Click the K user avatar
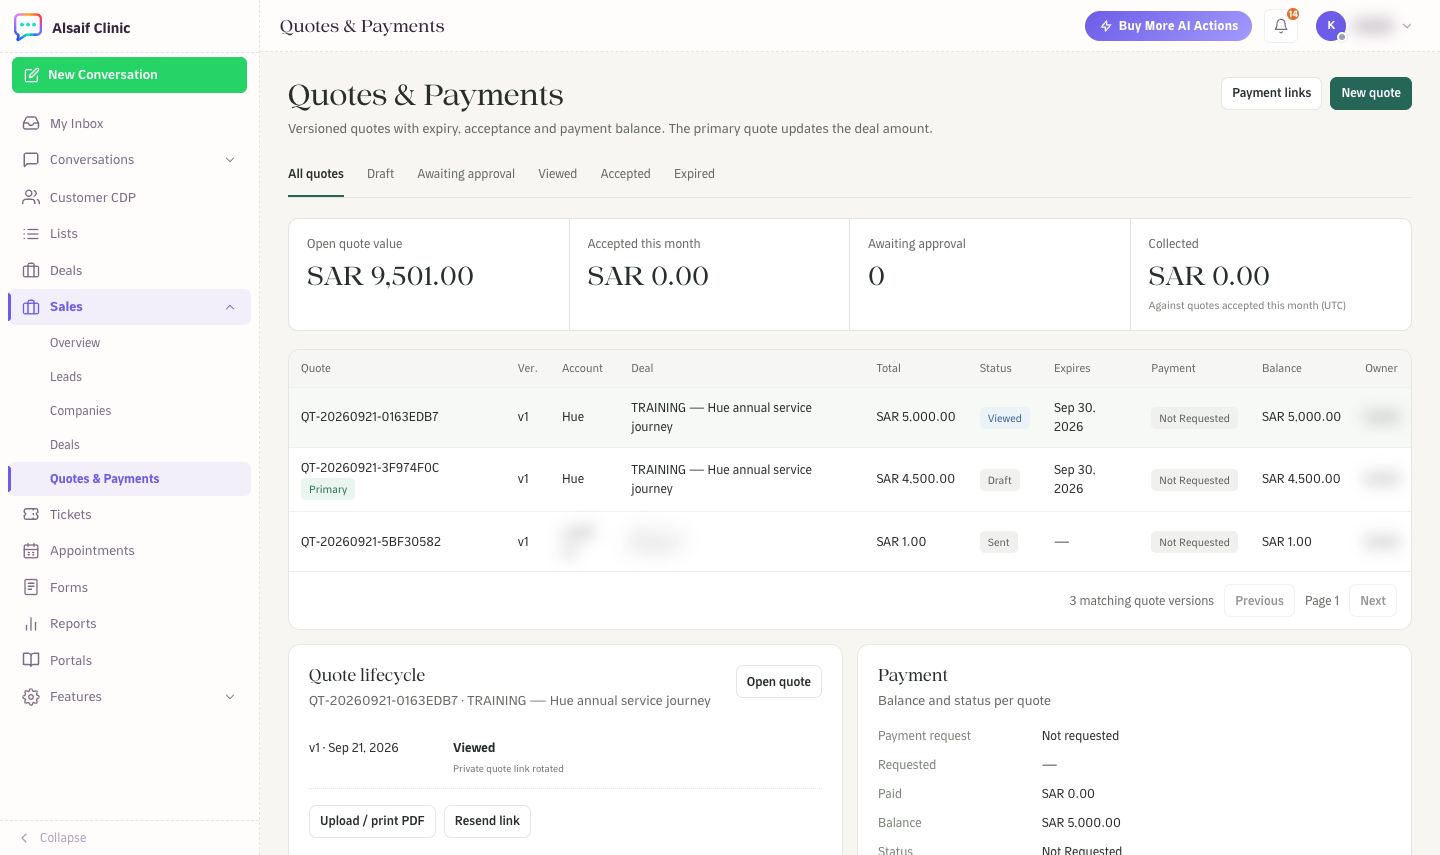1440x855 pixels. tap(1331, 26)
